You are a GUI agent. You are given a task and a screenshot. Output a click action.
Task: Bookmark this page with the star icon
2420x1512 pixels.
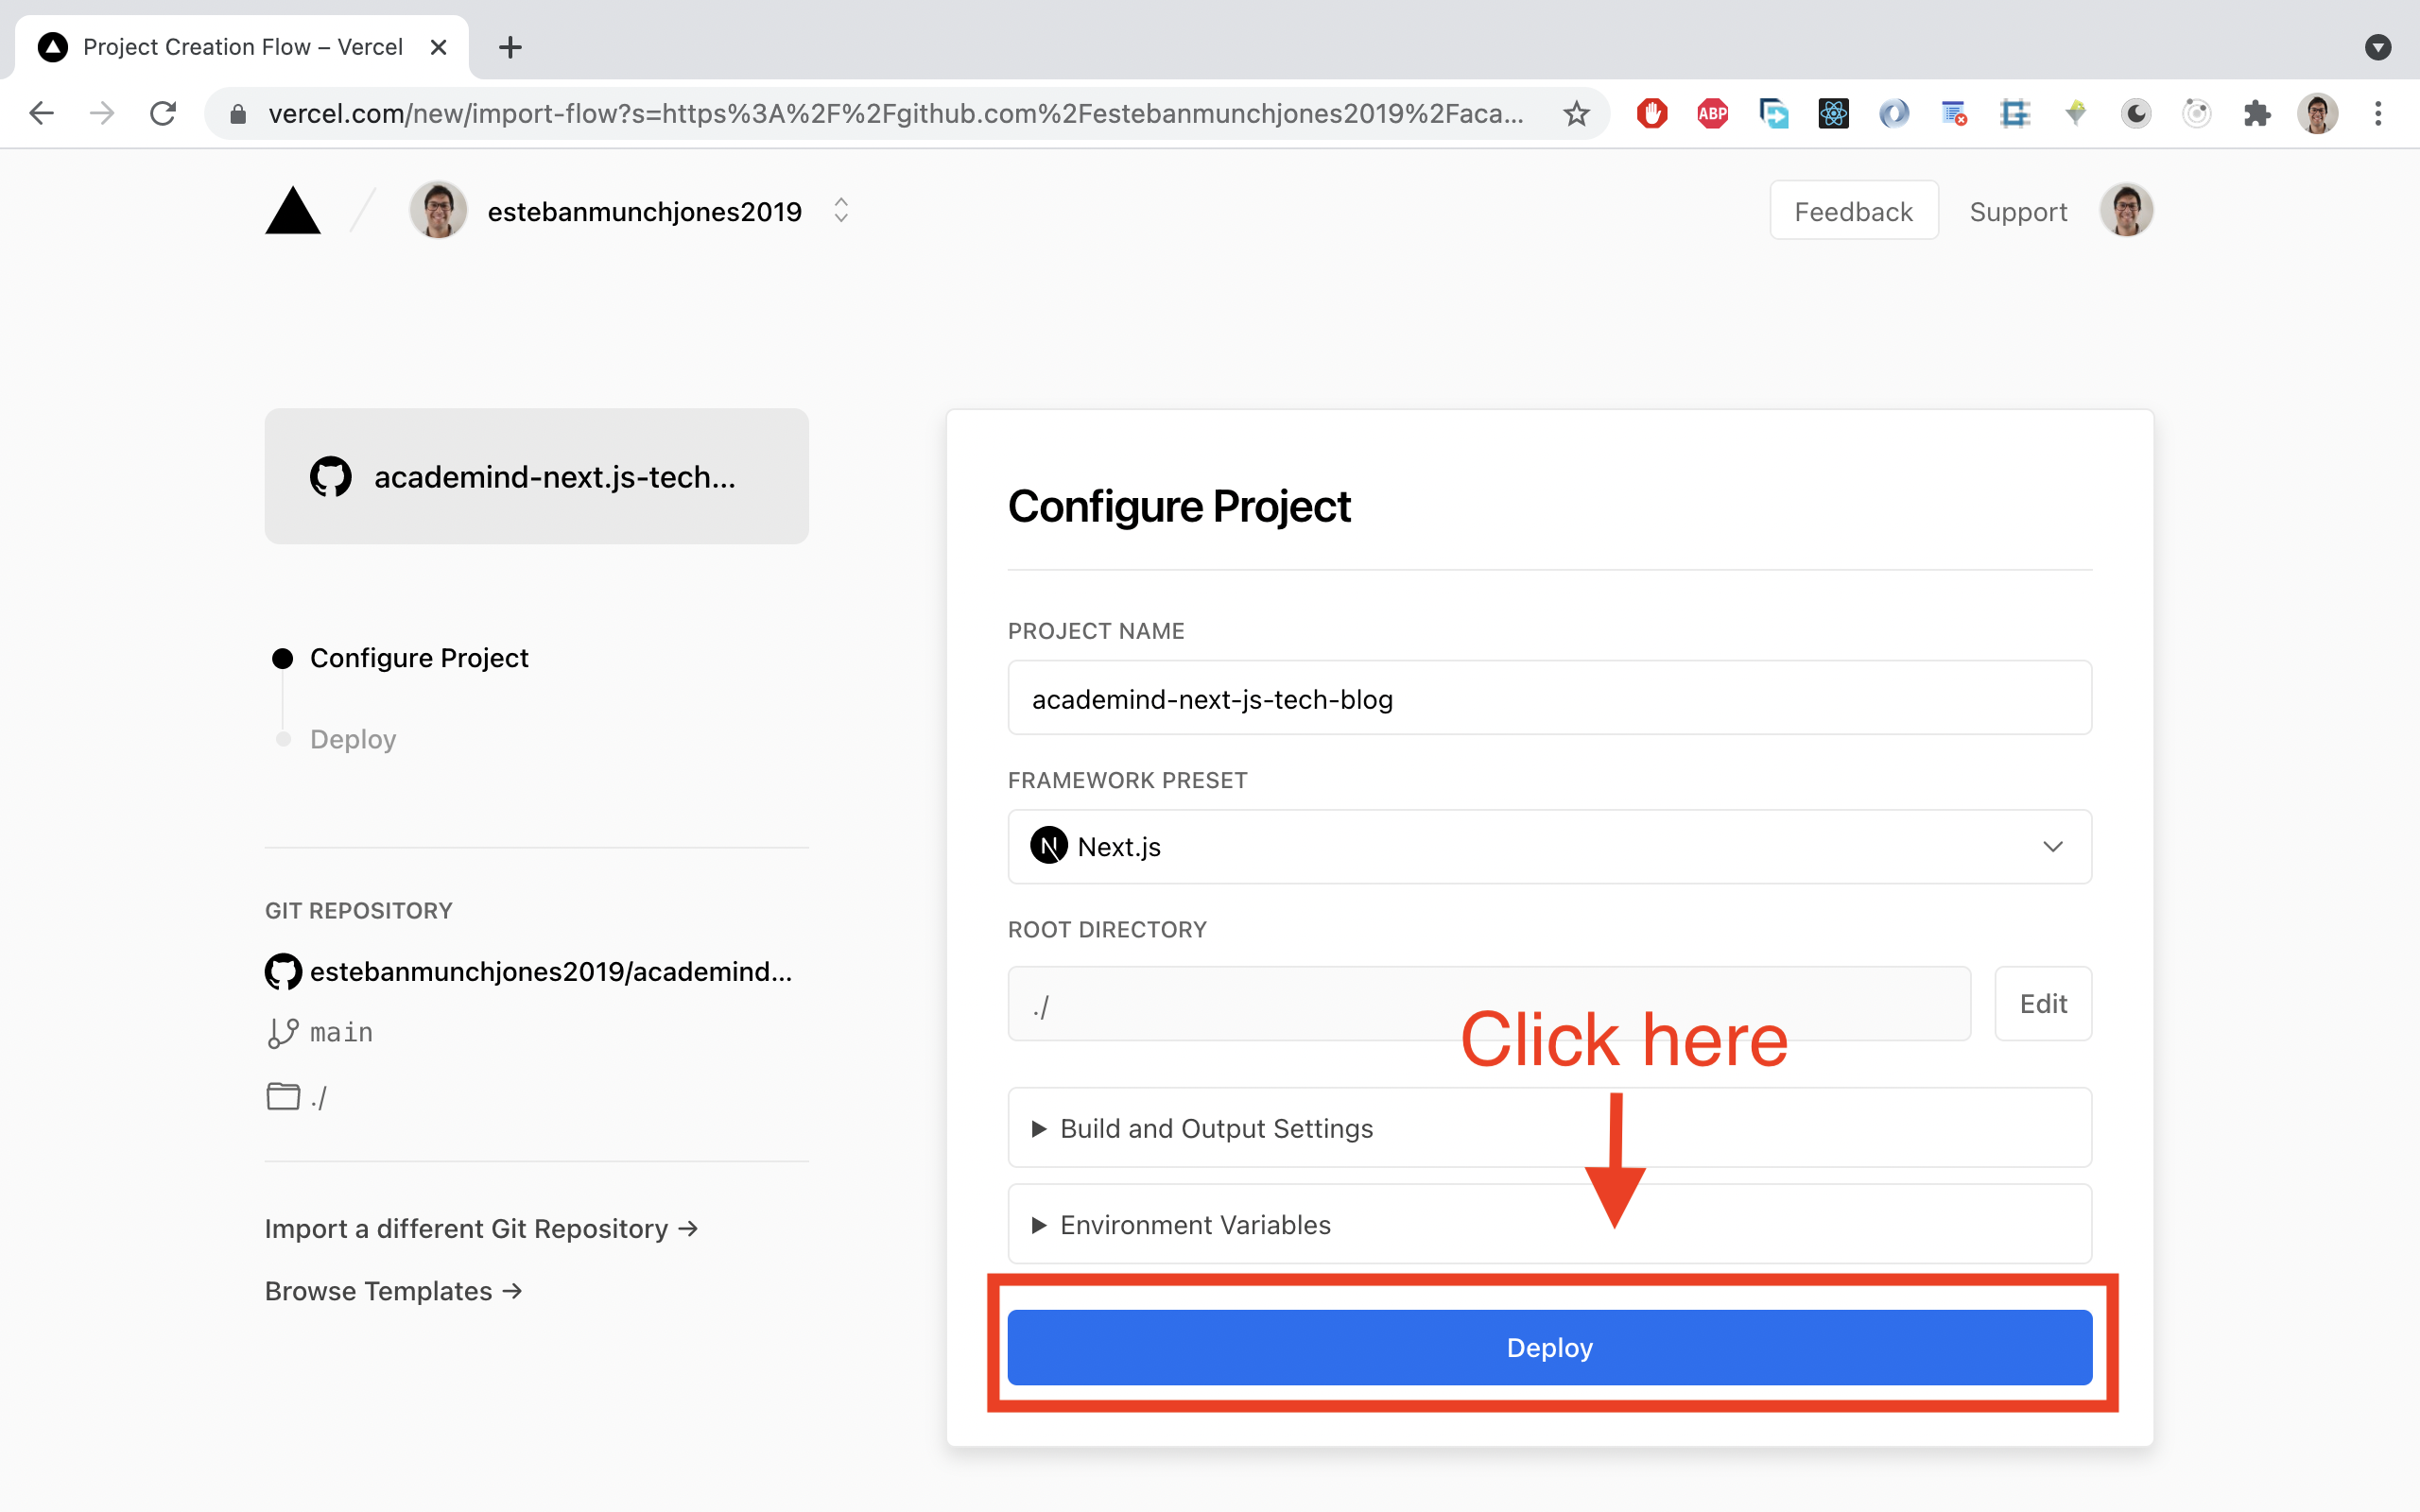click(x=1576, y=113)
